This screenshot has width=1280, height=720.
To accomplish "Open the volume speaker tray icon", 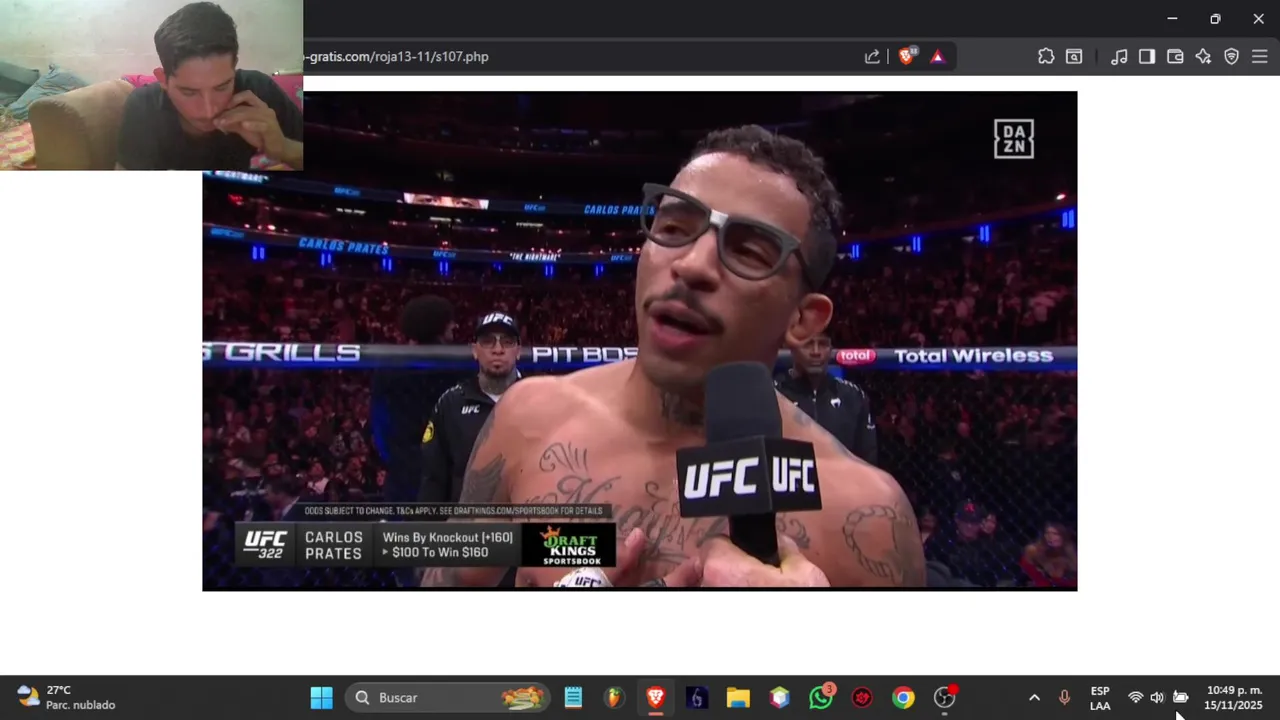I will click(x=1157, y=698).
